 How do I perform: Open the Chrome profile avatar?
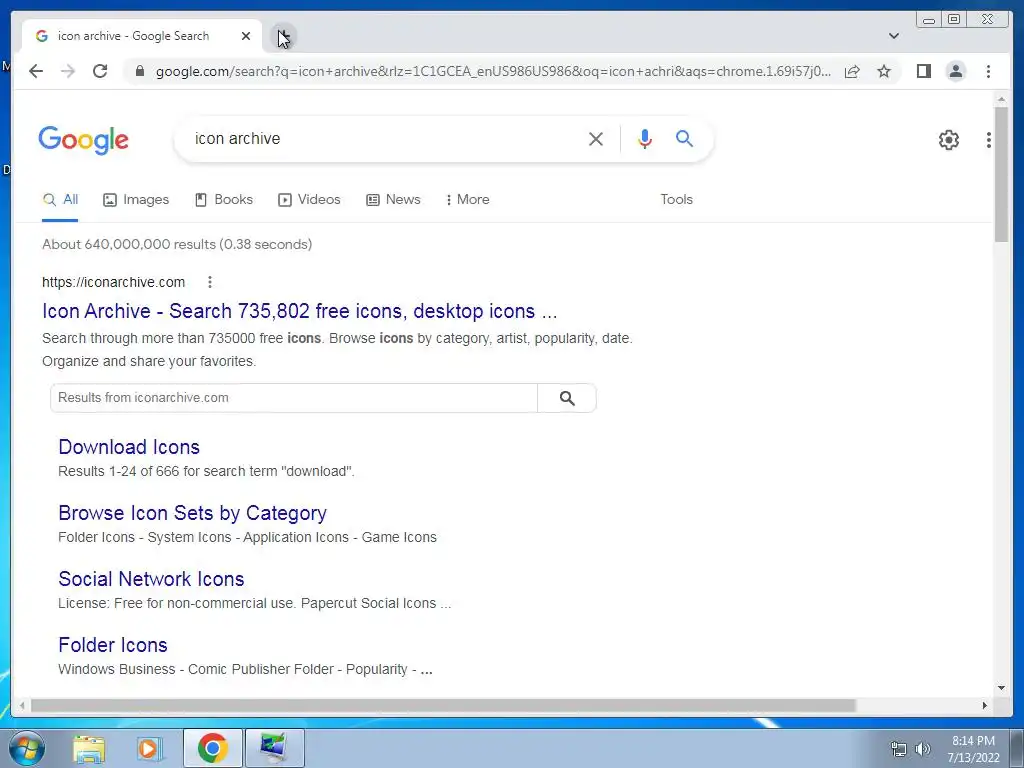[955, 71]
